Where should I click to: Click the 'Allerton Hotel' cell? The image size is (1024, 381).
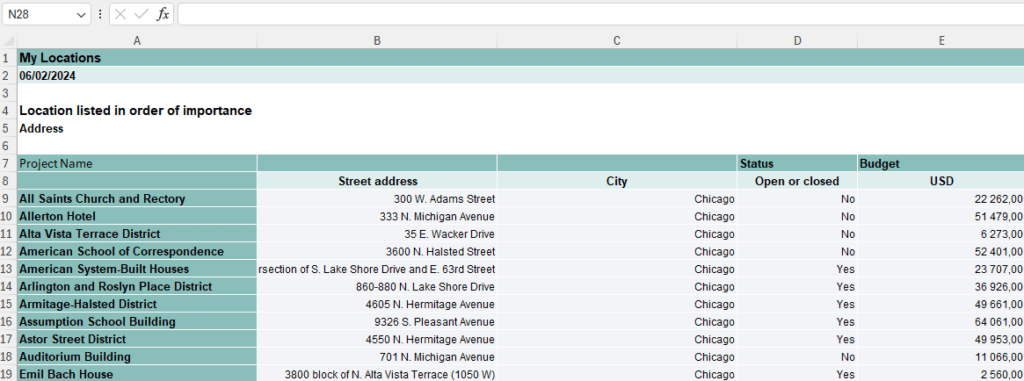click(137, 216)
